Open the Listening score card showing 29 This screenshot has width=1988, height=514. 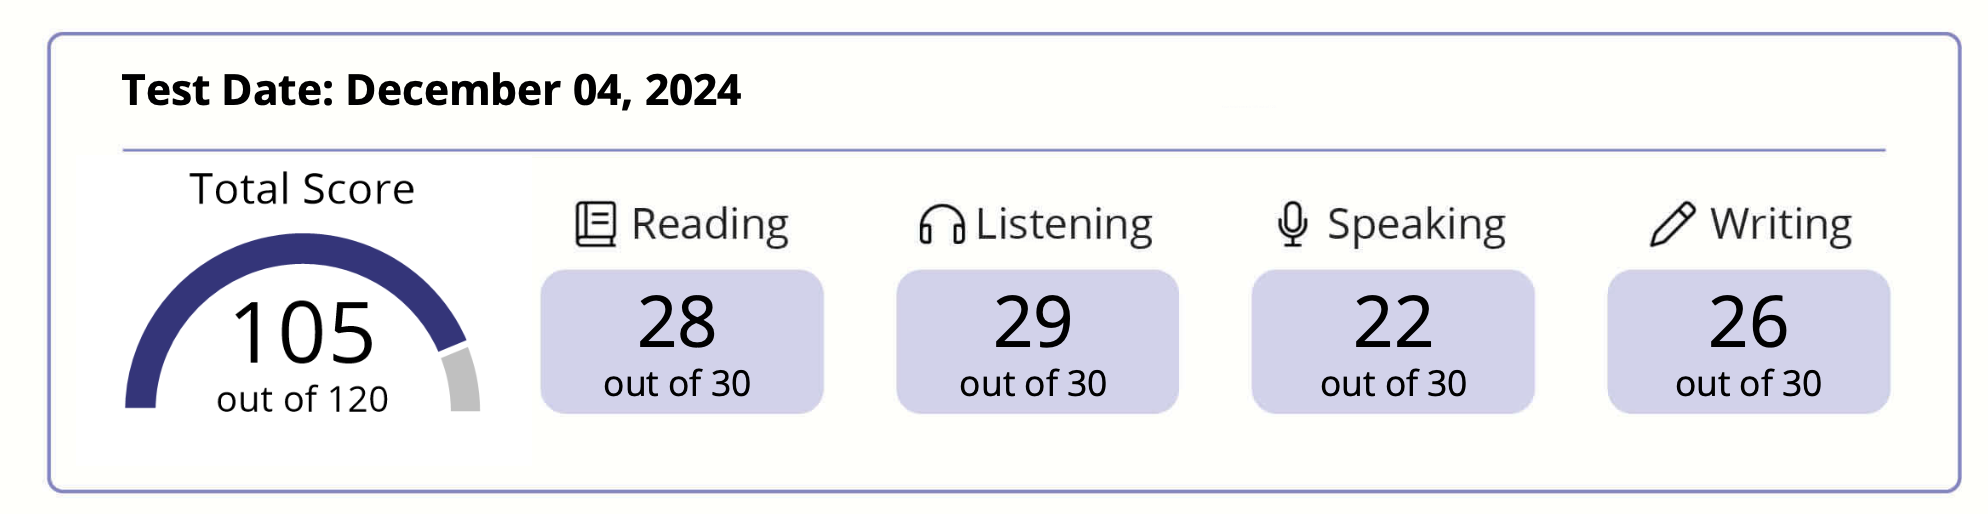1037,341
